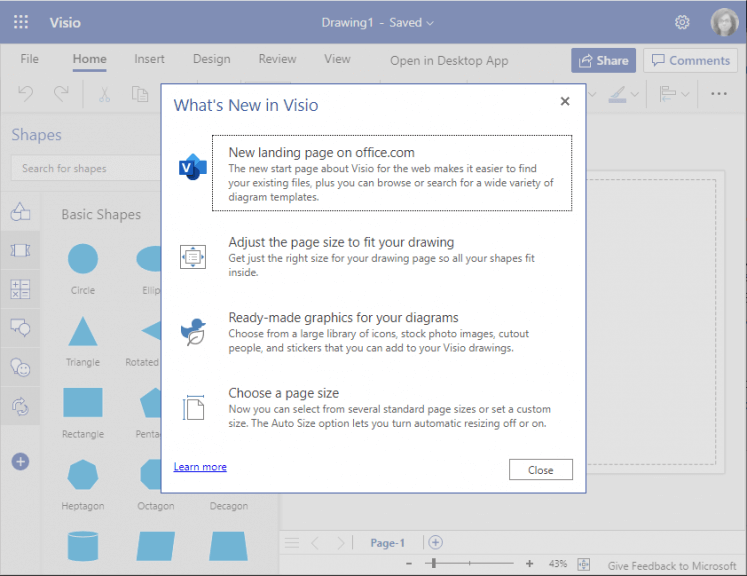
Task: Click the zoom in plus button
Action: (x=529, y=564)
